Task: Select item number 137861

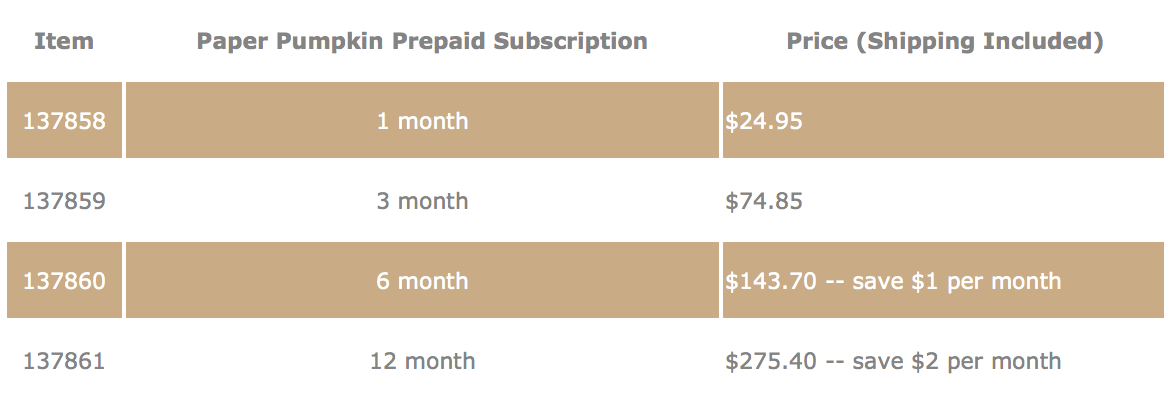Action: [65, 361]
